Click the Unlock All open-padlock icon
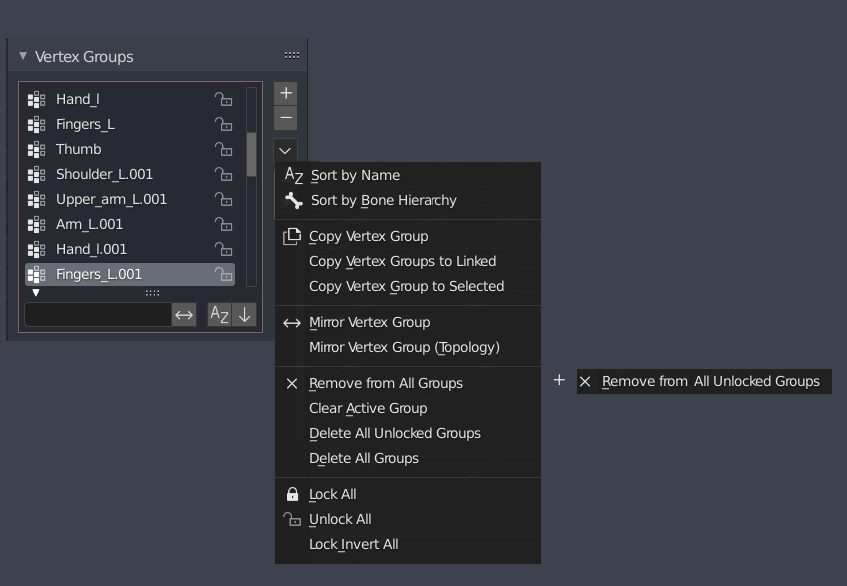The image size is (847, 586). 292,519
